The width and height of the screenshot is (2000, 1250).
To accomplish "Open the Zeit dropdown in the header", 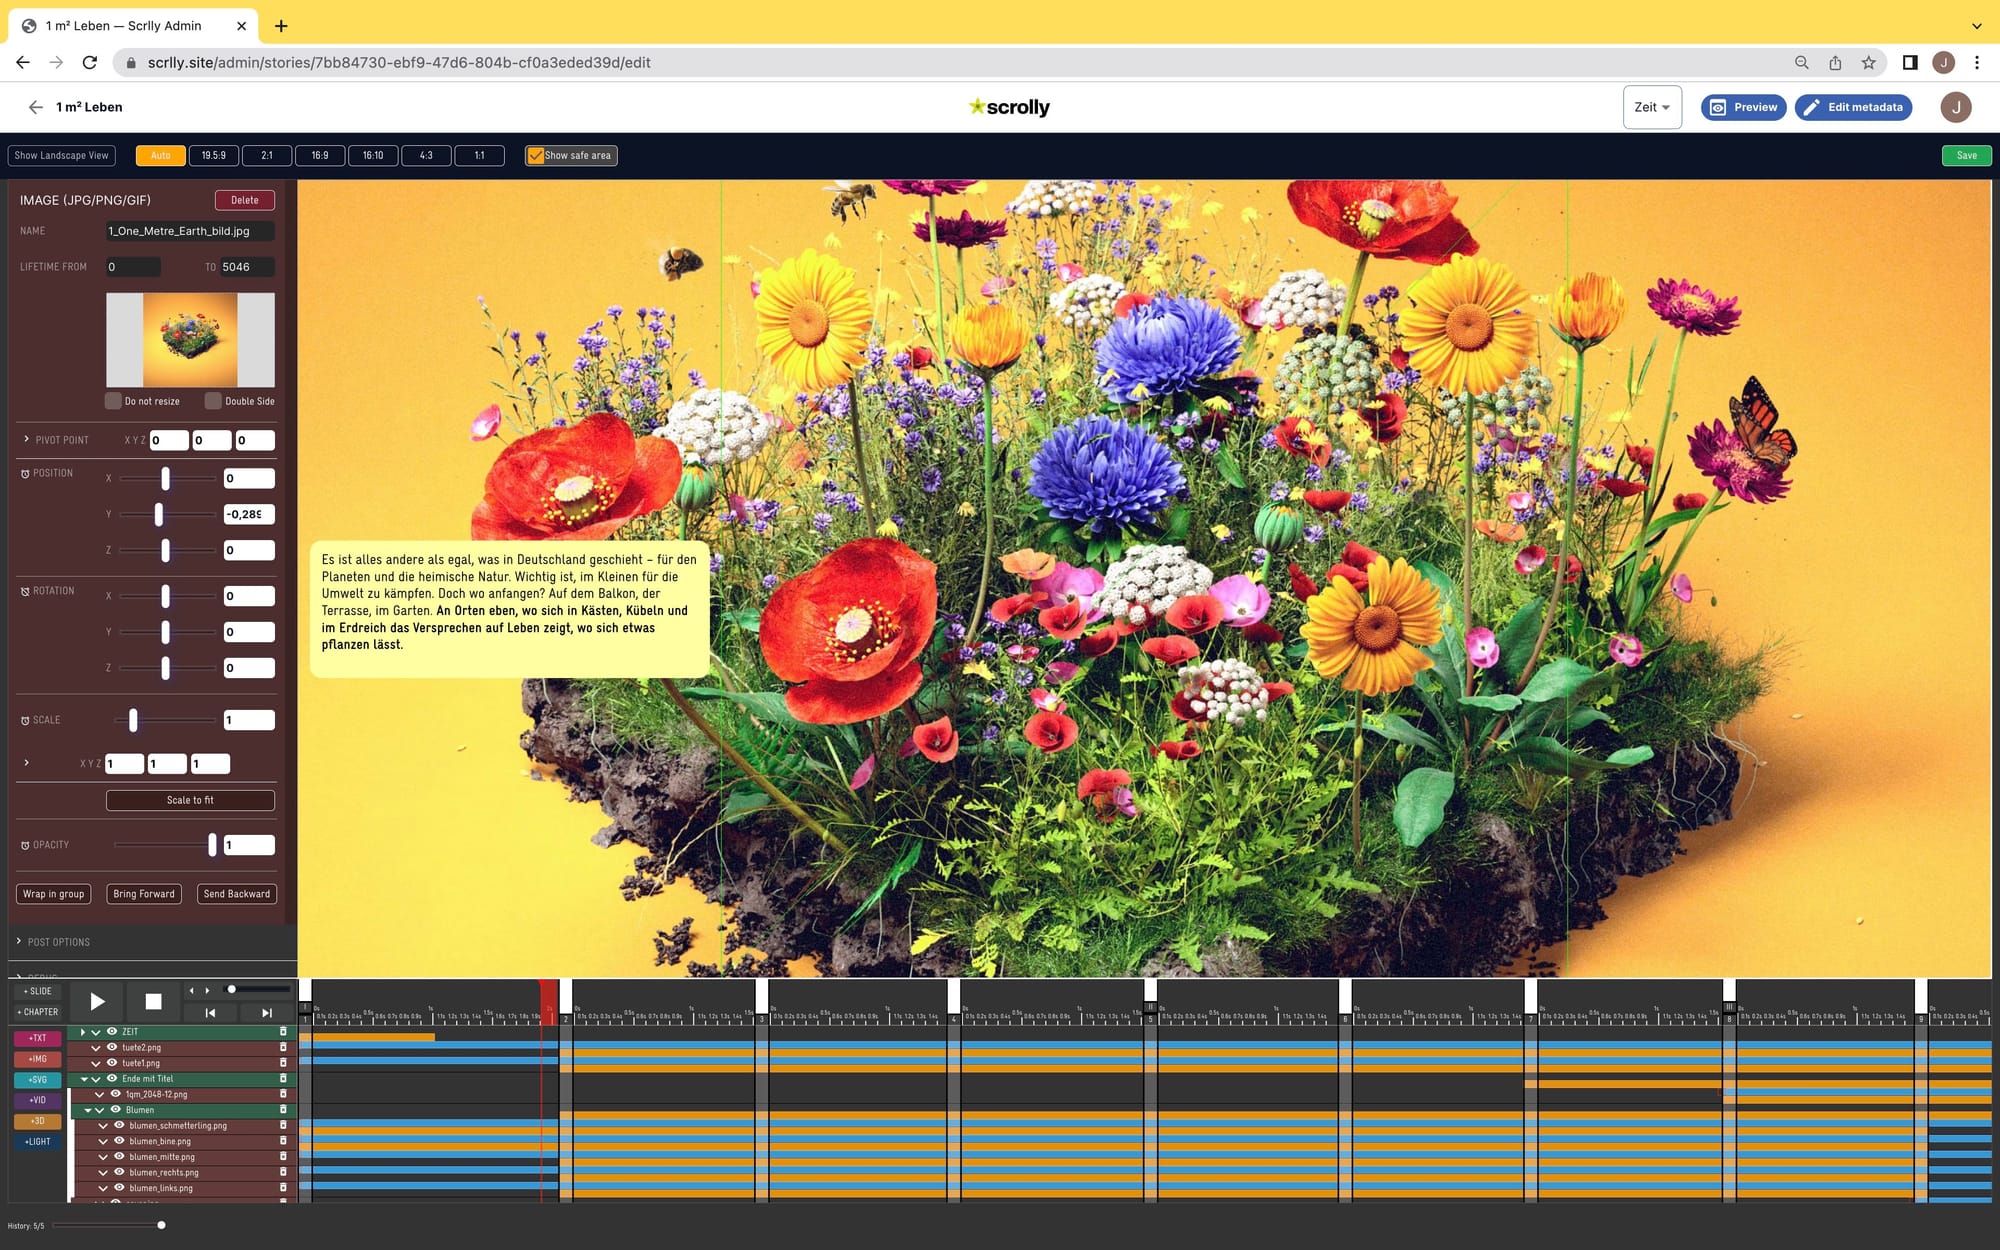I will point(1652,107).
